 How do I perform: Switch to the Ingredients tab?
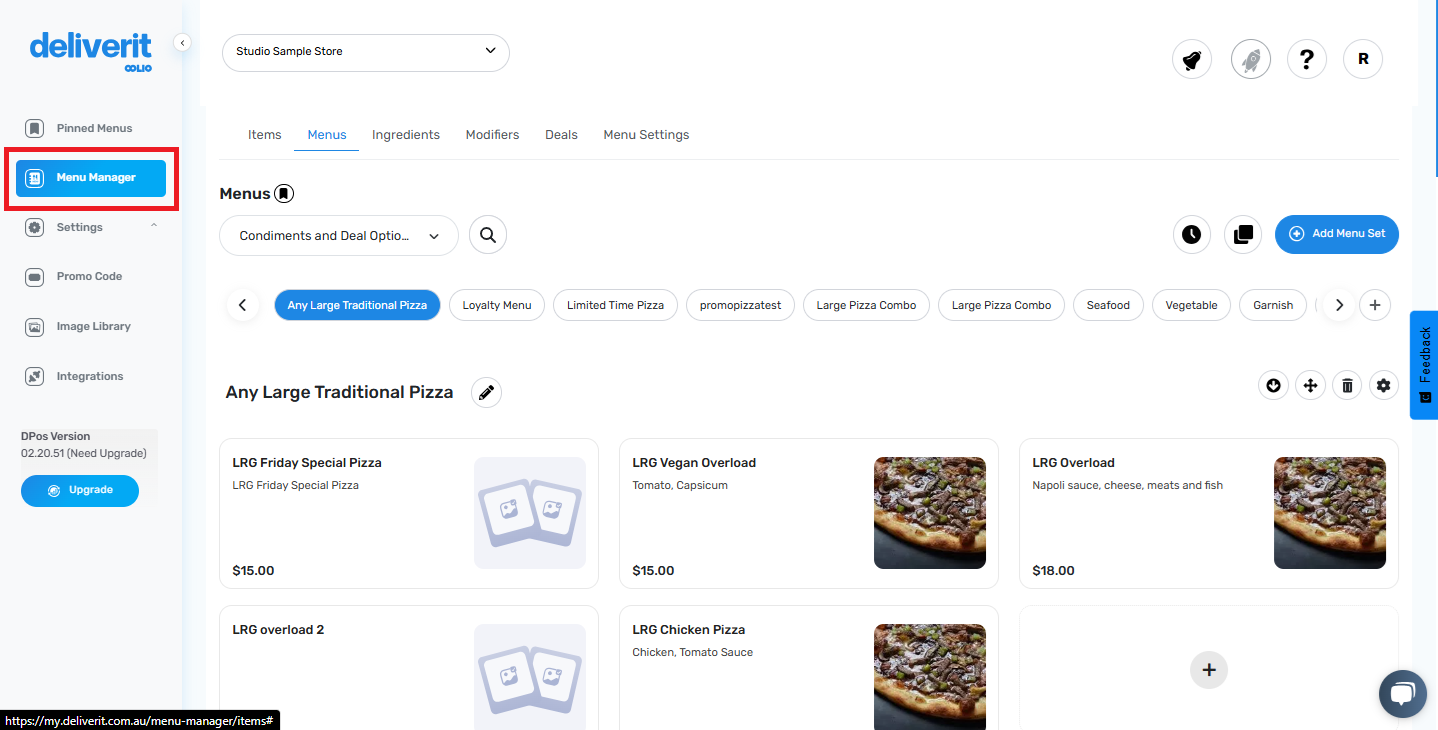406,134
